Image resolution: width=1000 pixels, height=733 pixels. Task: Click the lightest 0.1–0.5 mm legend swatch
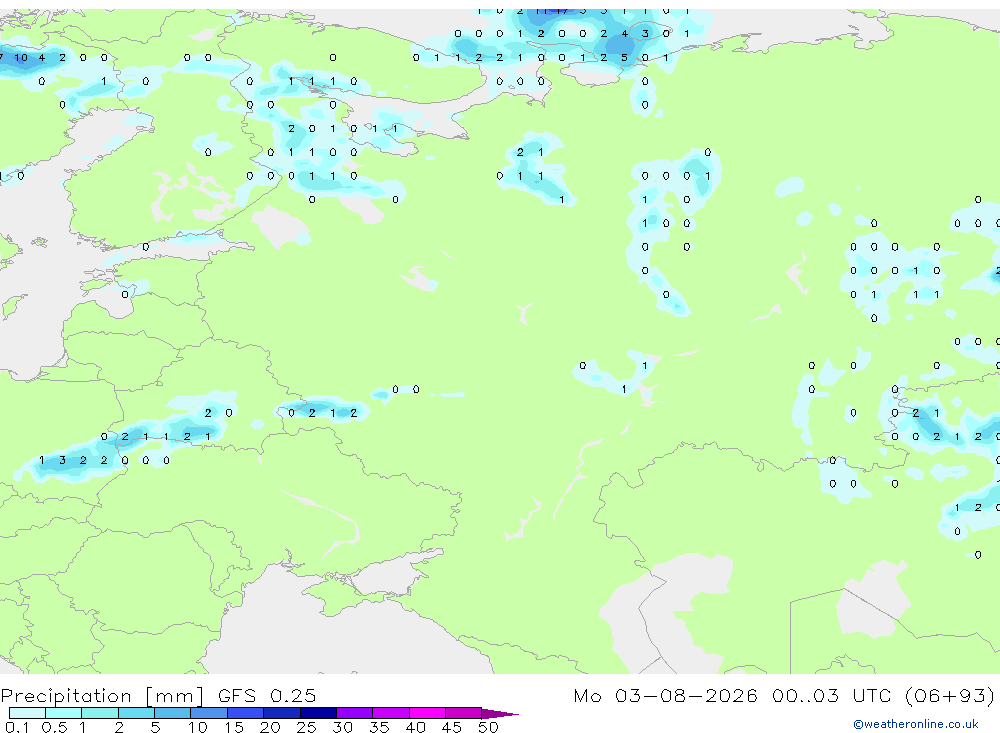tap(27, 713)
